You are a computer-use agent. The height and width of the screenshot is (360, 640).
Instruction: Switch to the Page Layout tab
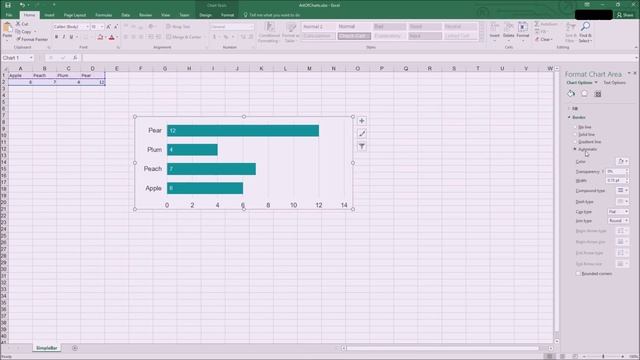pos(75,15)
